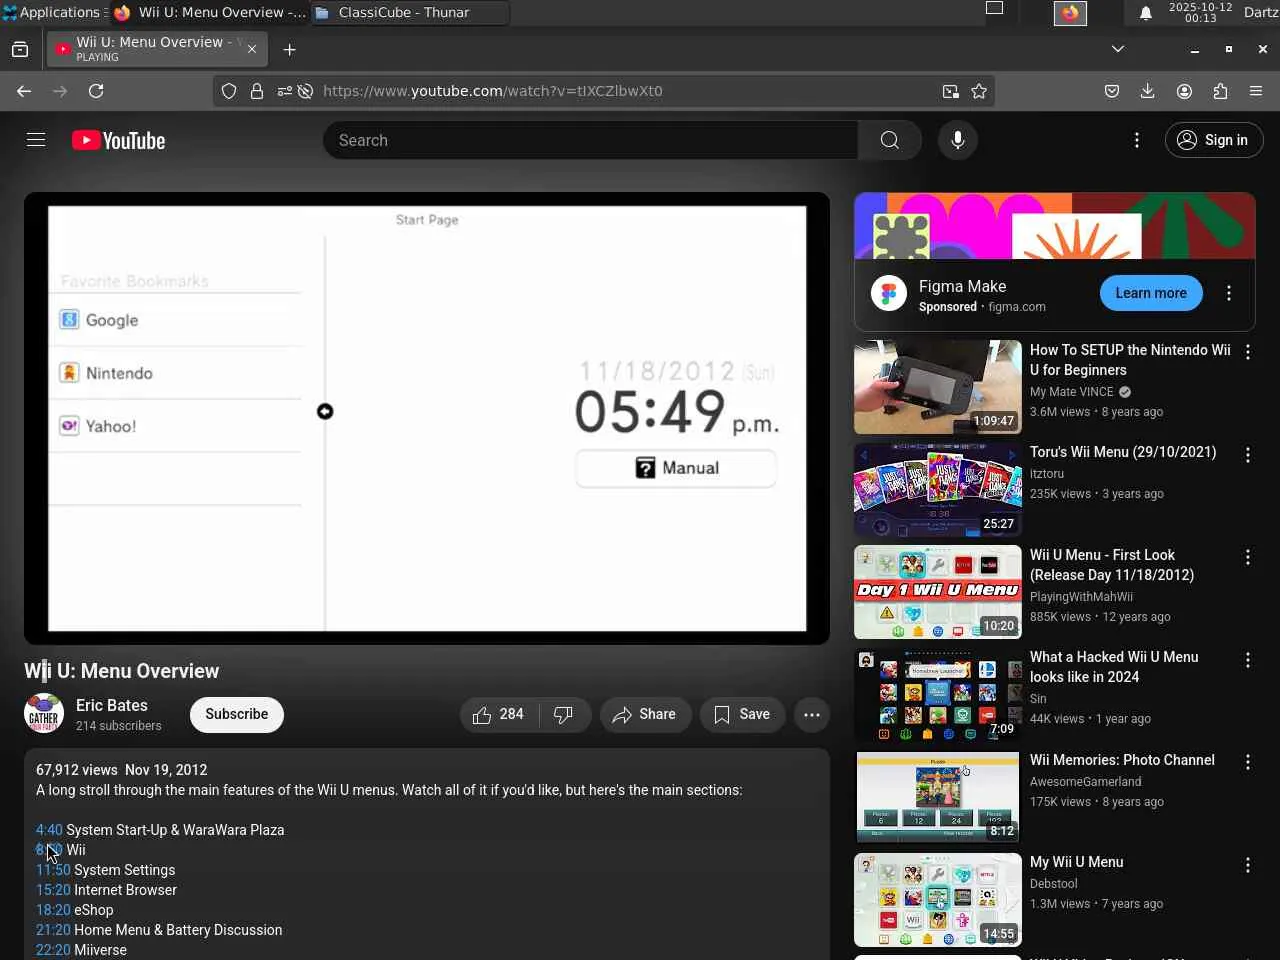1280x960 pixels.
Task: Open options for My Wii U Menu video
Action: click(x=1248, y=865)
